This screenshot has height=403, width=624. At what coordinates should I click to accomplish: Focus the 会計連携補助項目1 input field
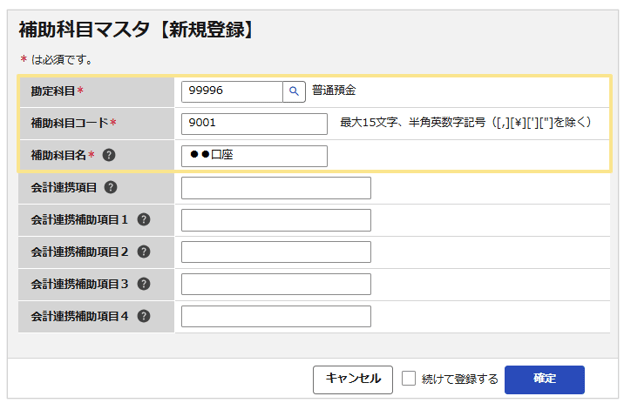click(276, 220)
